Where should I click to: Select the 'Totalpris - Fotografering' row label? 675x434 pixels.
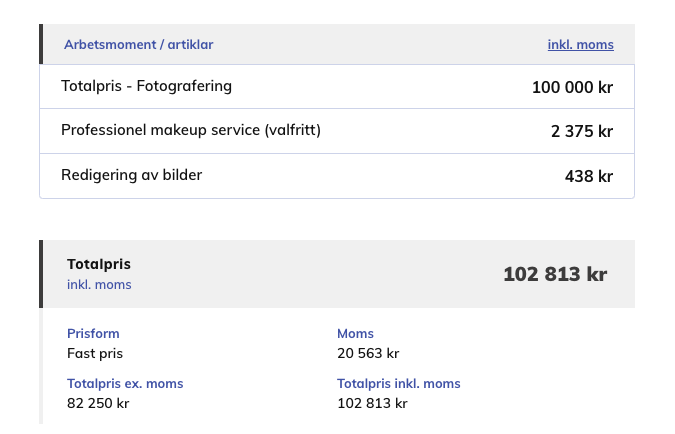coord(146,86)
